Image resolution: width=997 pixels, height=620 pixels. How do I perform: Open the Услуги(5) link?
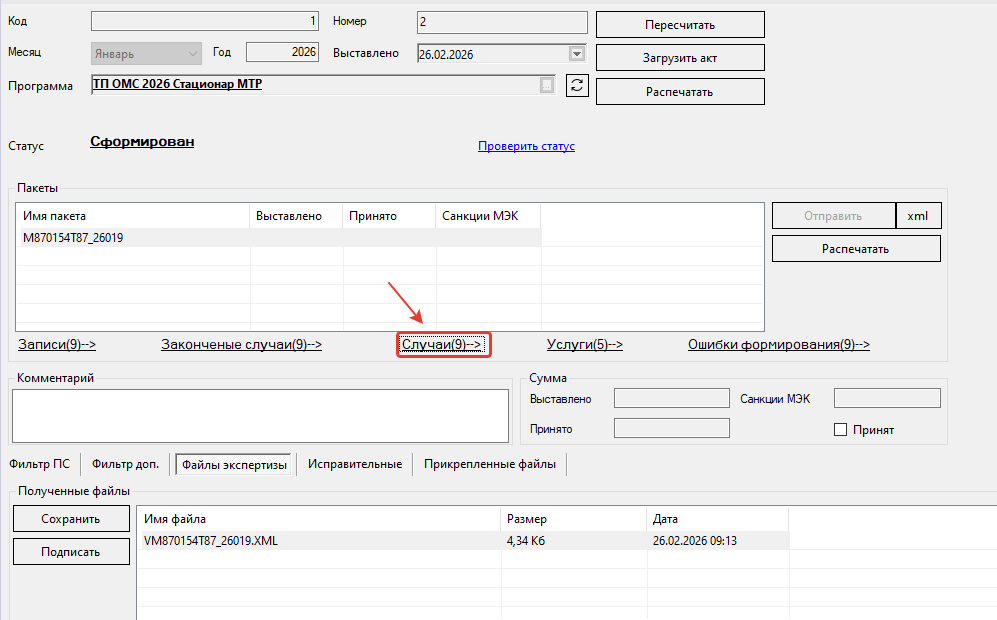(x=584, y=344)
